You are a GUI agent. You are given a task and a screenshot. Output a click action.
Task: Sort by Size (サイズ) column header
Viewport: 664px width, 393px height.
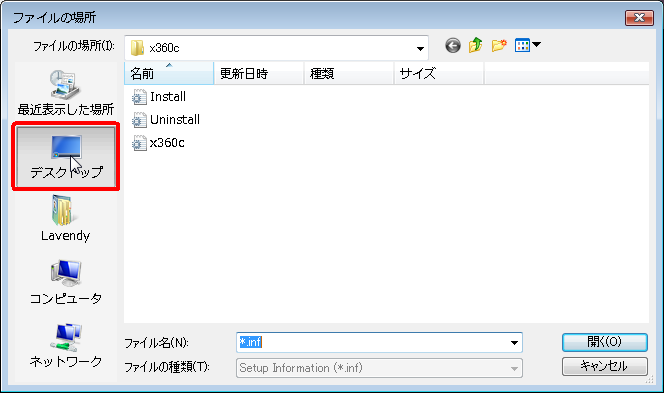[438, 73]
